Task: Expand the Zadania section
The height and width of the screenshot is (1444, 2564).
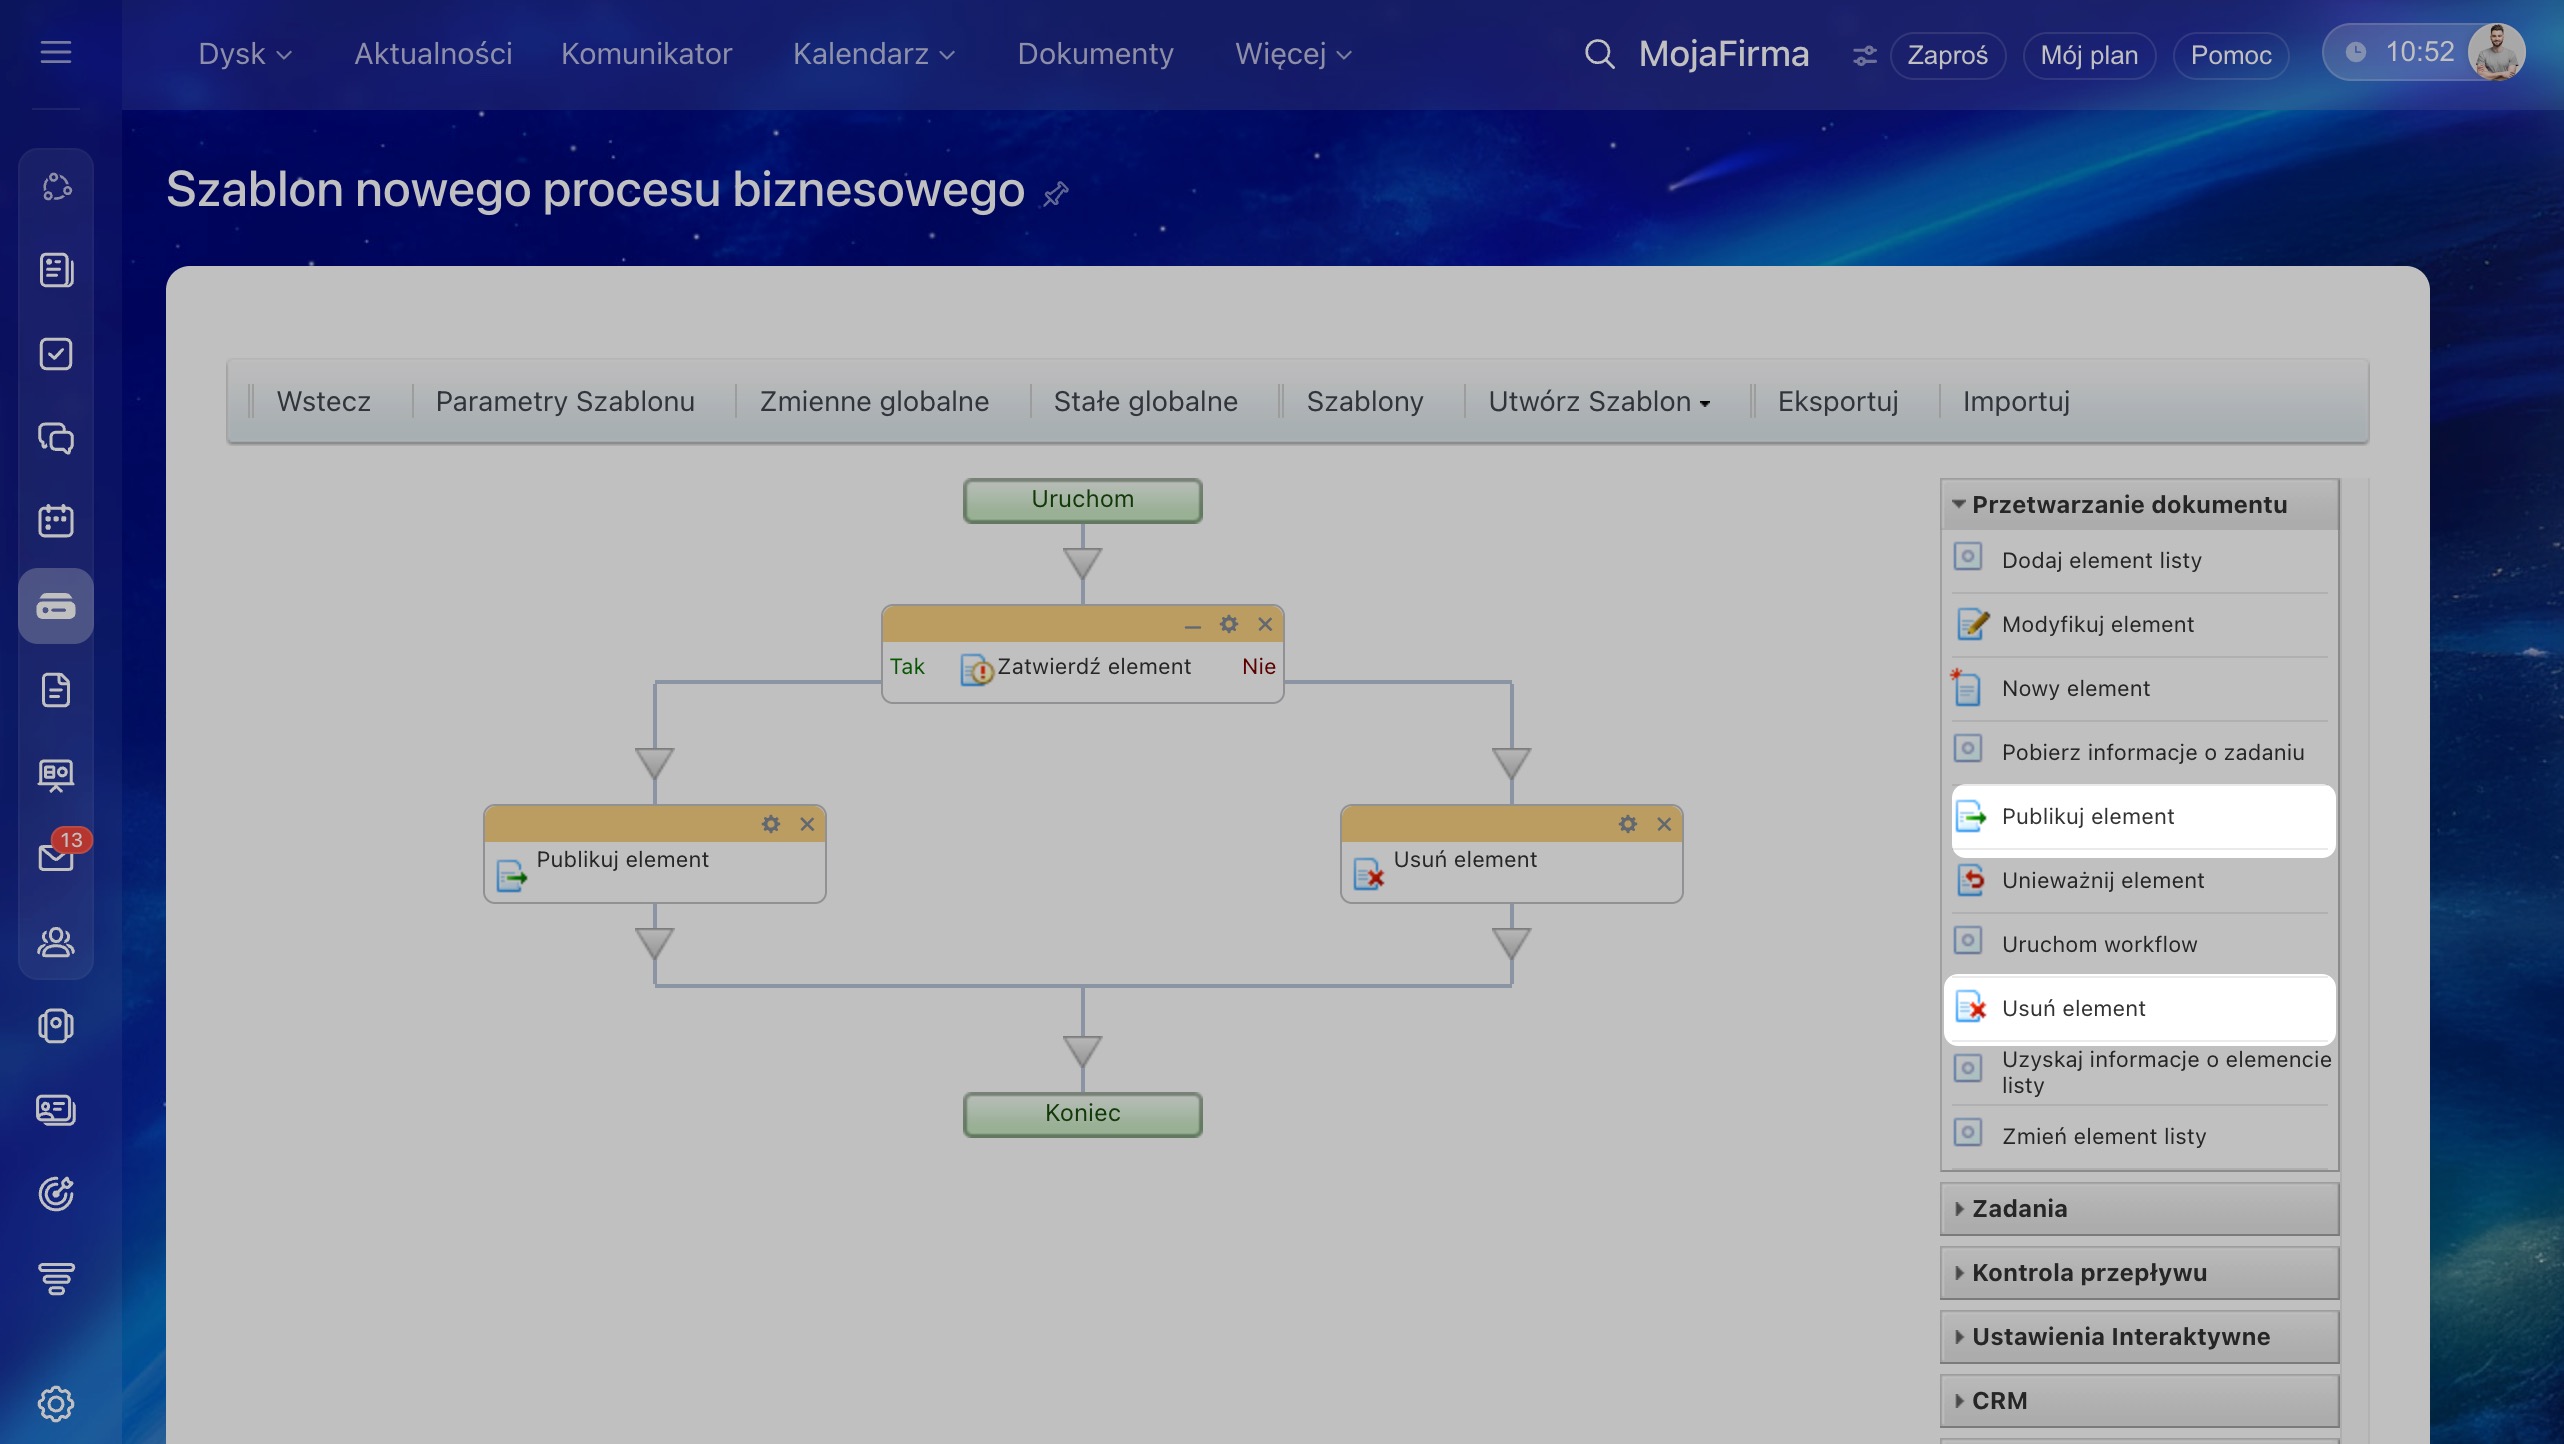Action: pos(2018,1209)
